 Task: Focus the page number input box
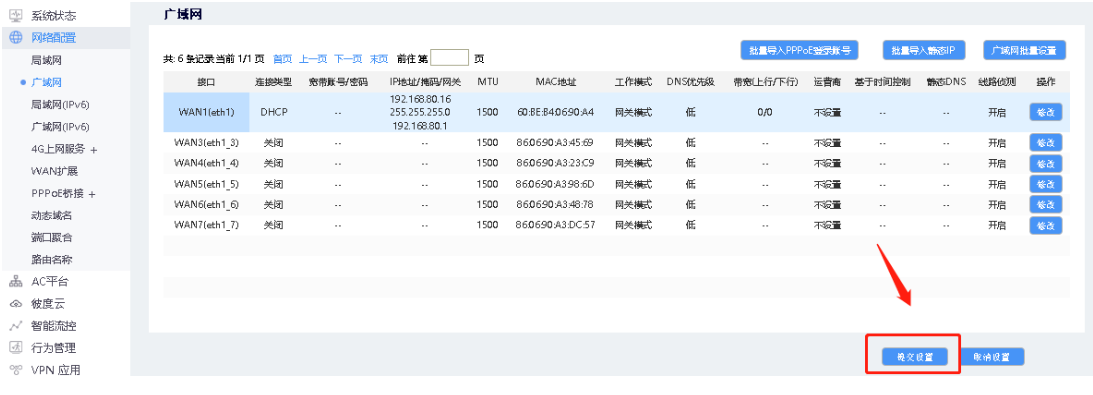pyautogui.click(x=450, y=58)
